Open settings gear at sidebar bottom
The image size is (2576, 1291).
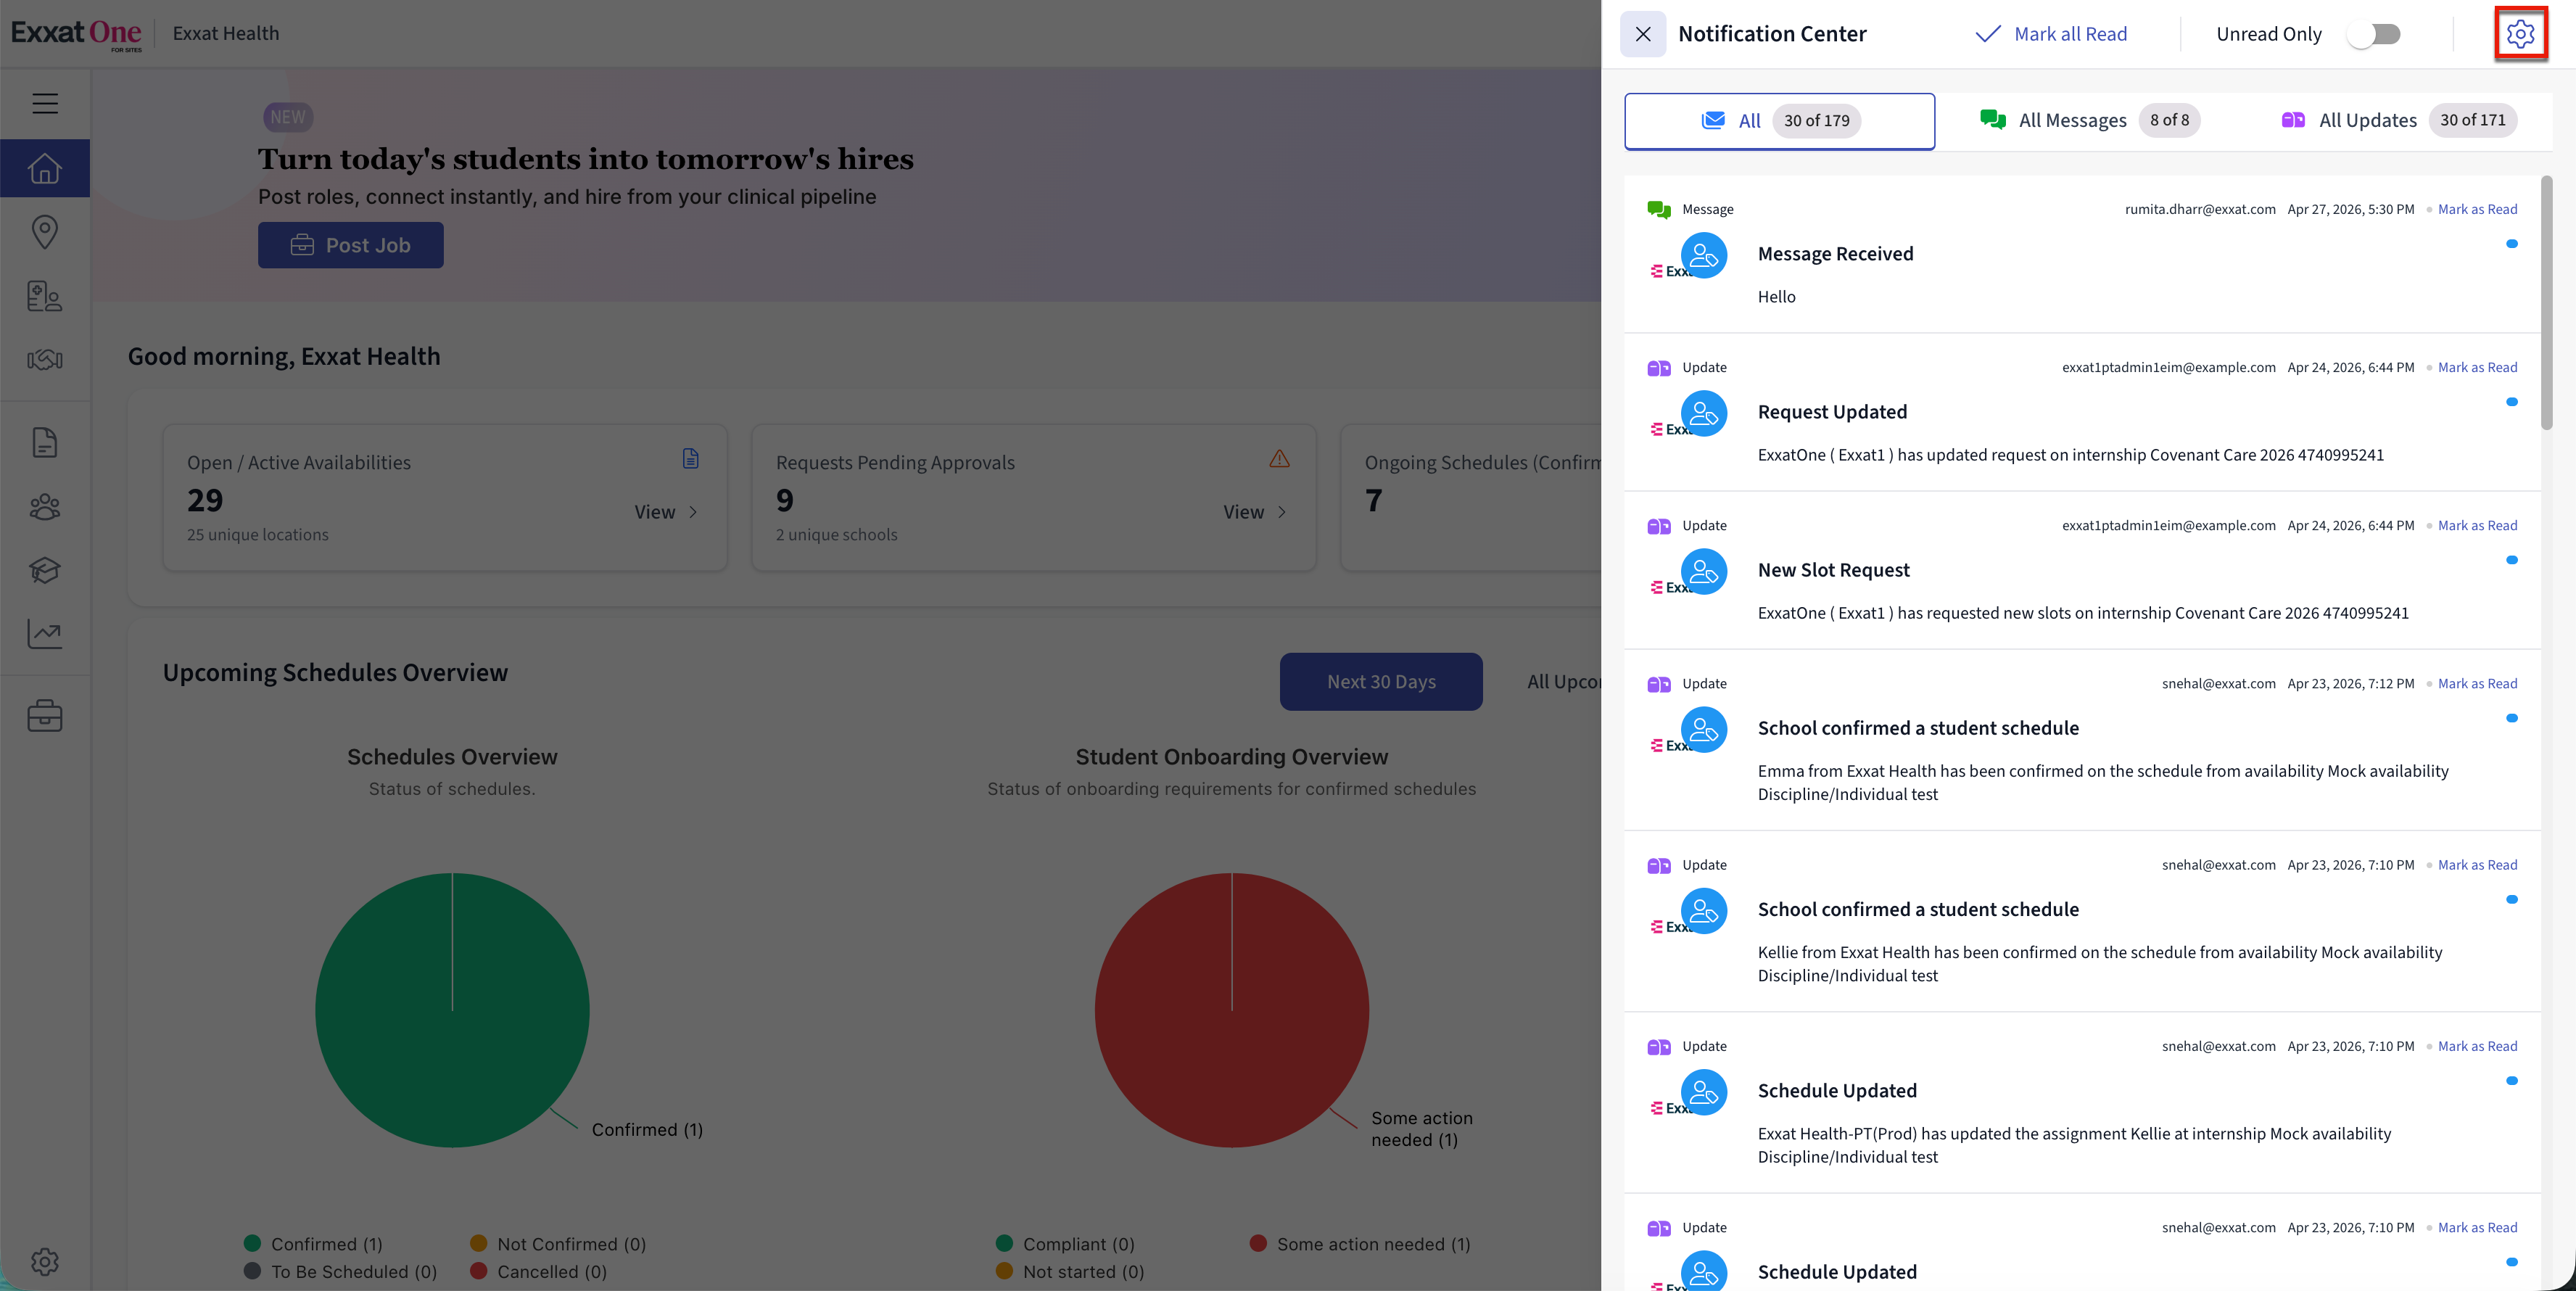tap(45, 1261)
